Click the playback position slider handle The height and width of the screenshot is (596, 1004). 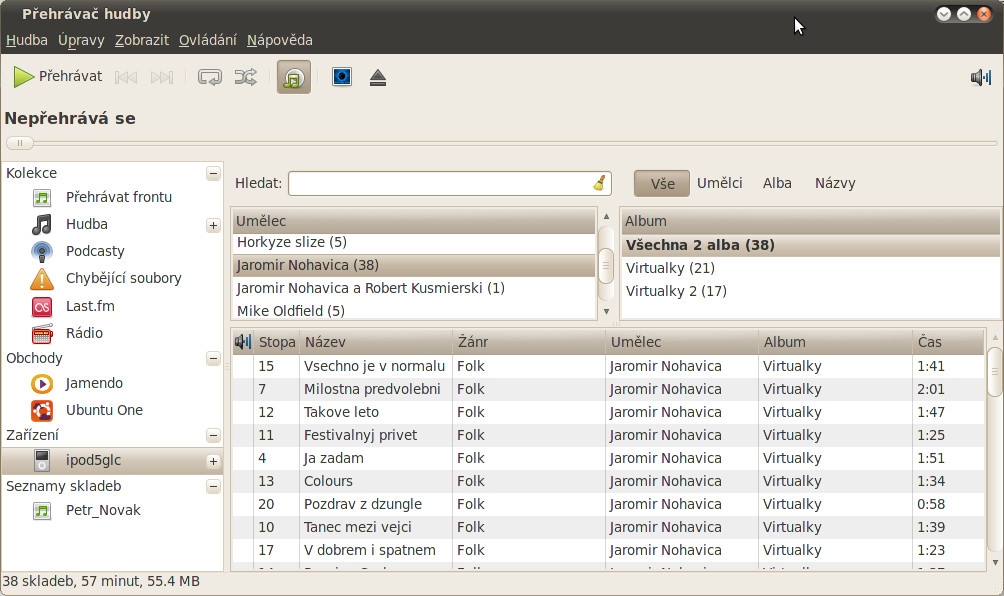click(20, 143)
